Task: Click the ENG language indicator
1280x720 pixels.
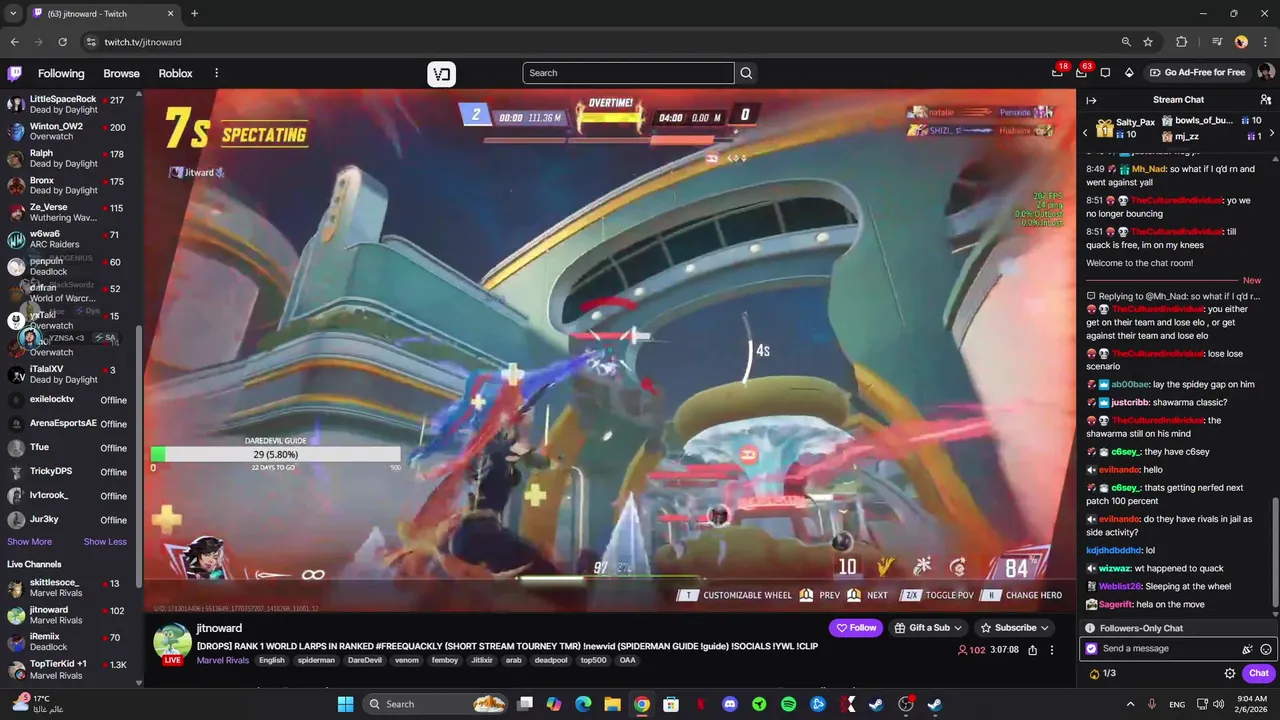Action: tap(1177, 704)
